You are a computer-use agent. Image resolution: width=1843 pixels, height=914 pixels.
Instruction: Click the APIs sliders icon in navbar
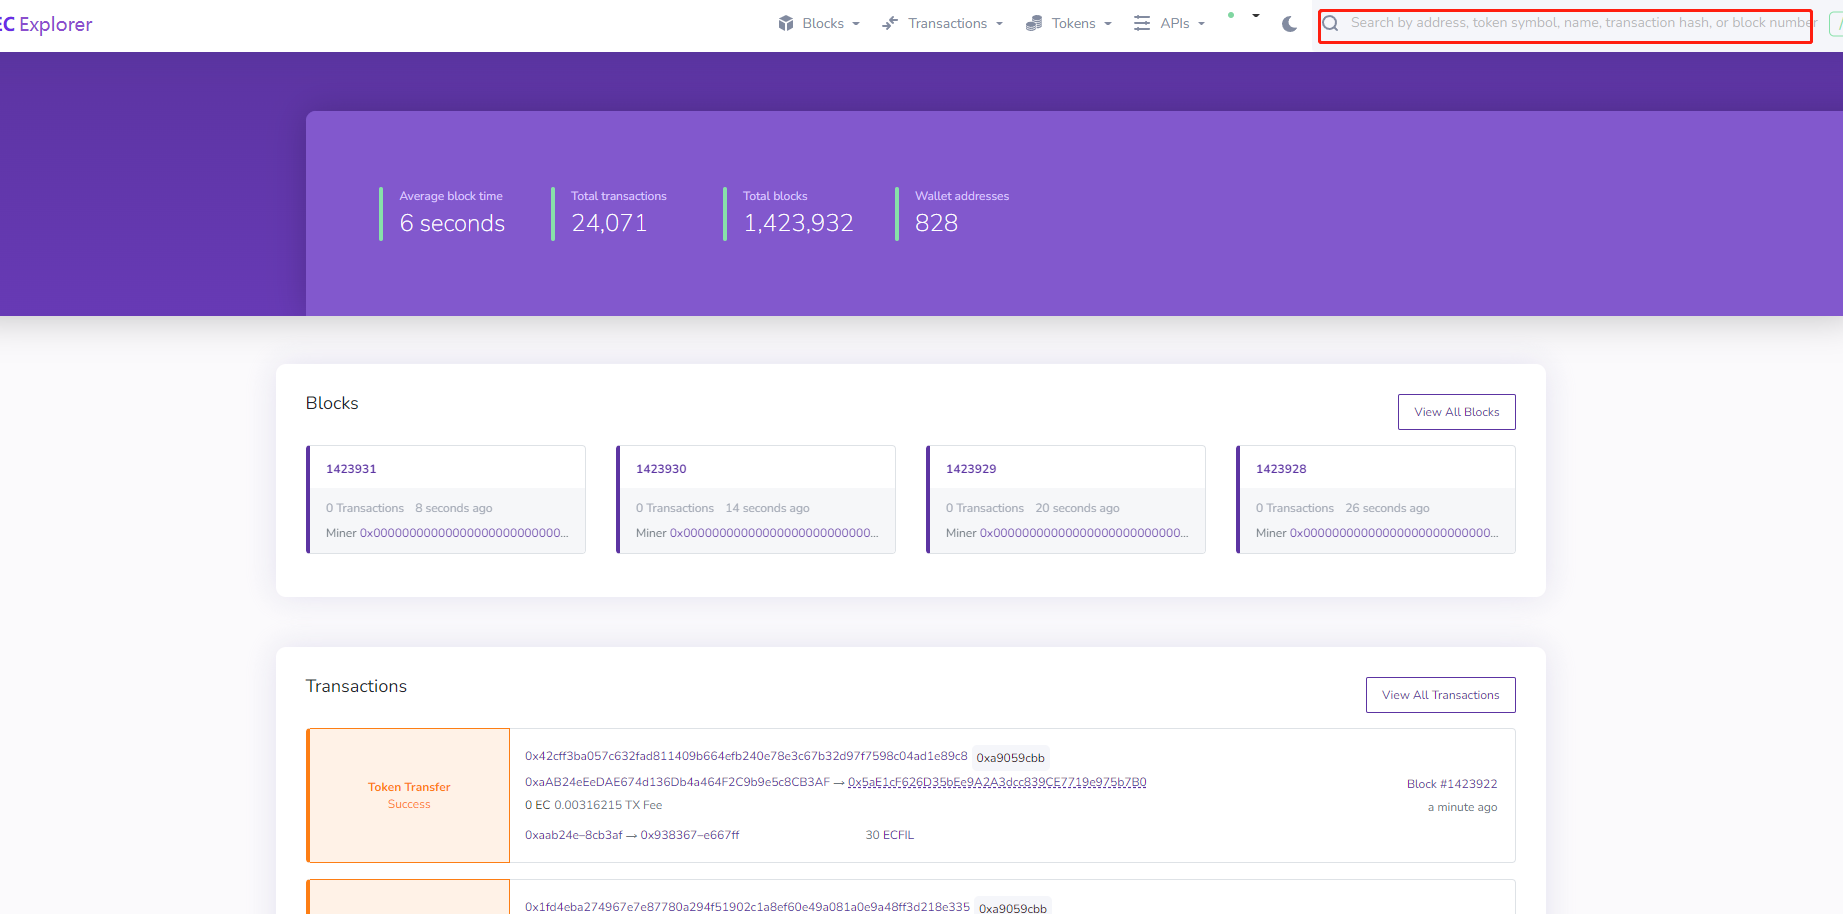click(x=1142, y=23)
